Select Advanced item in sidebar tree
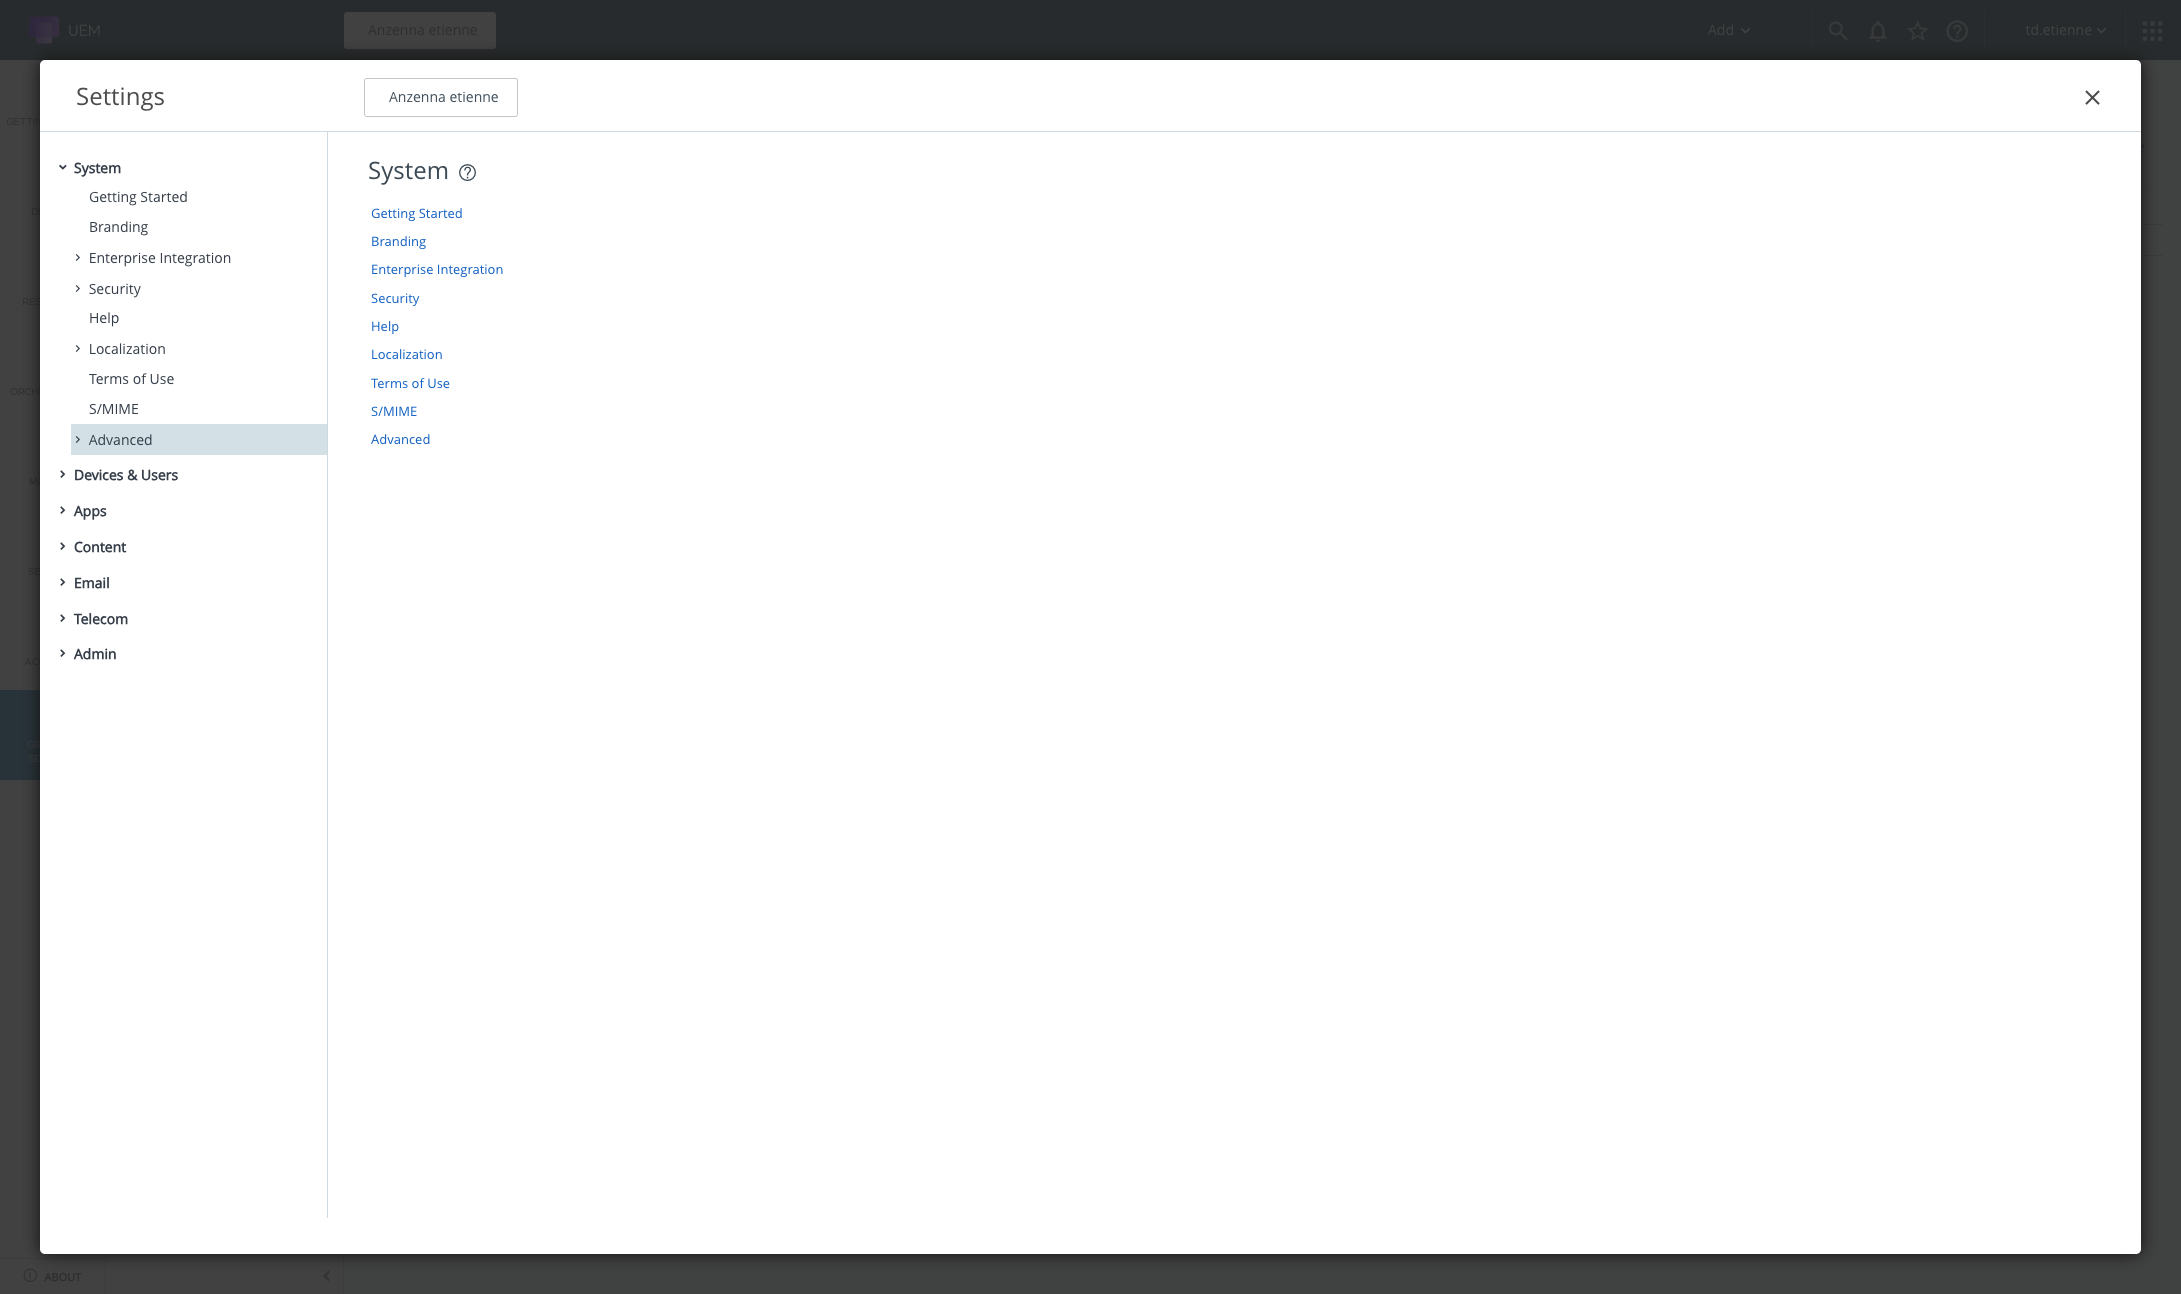Viewport: 2181px width, 1294px height. click(120, 440)
